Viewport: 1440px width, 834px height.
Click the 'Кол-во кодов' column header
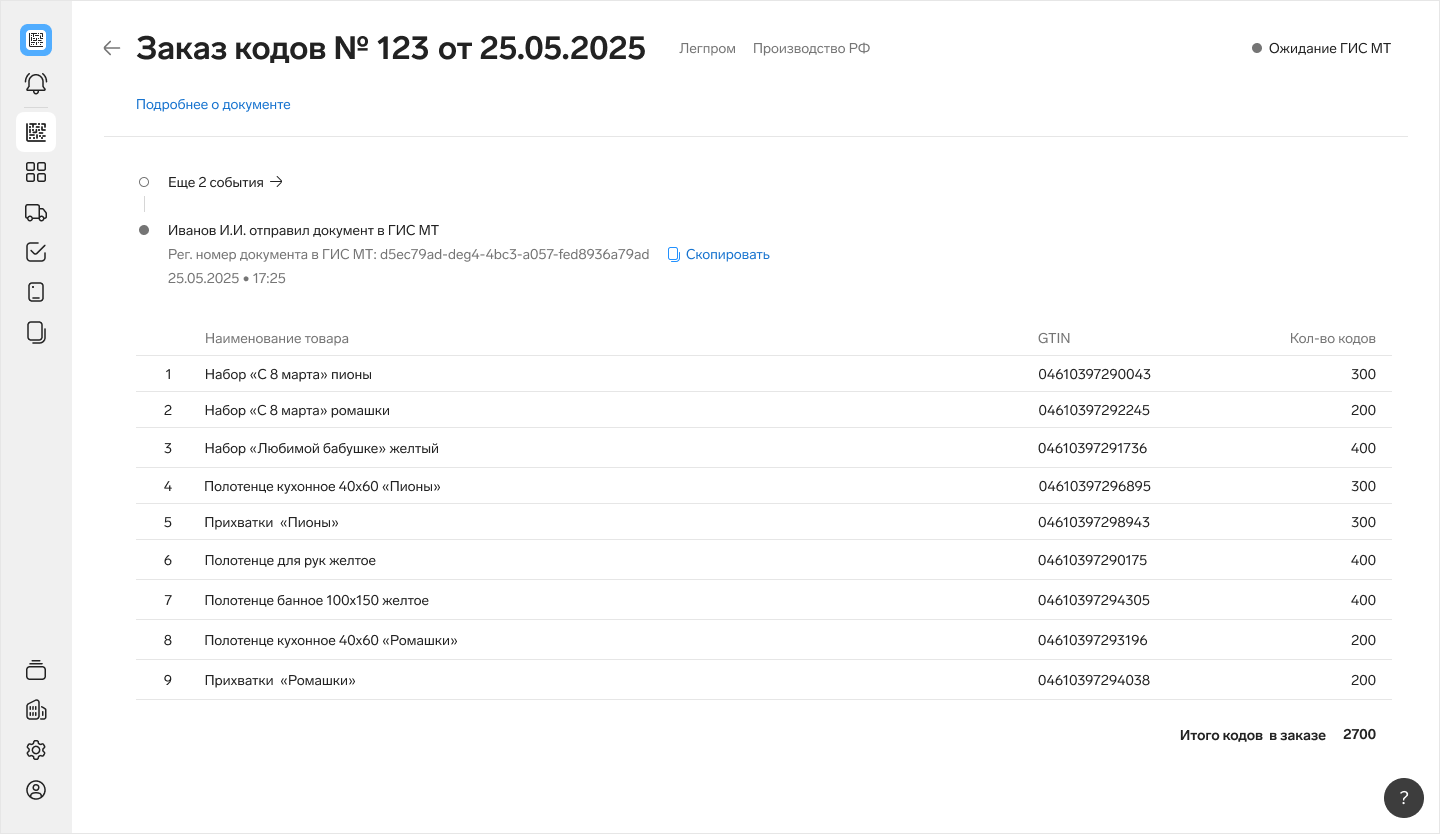[x=1332, y=338]
